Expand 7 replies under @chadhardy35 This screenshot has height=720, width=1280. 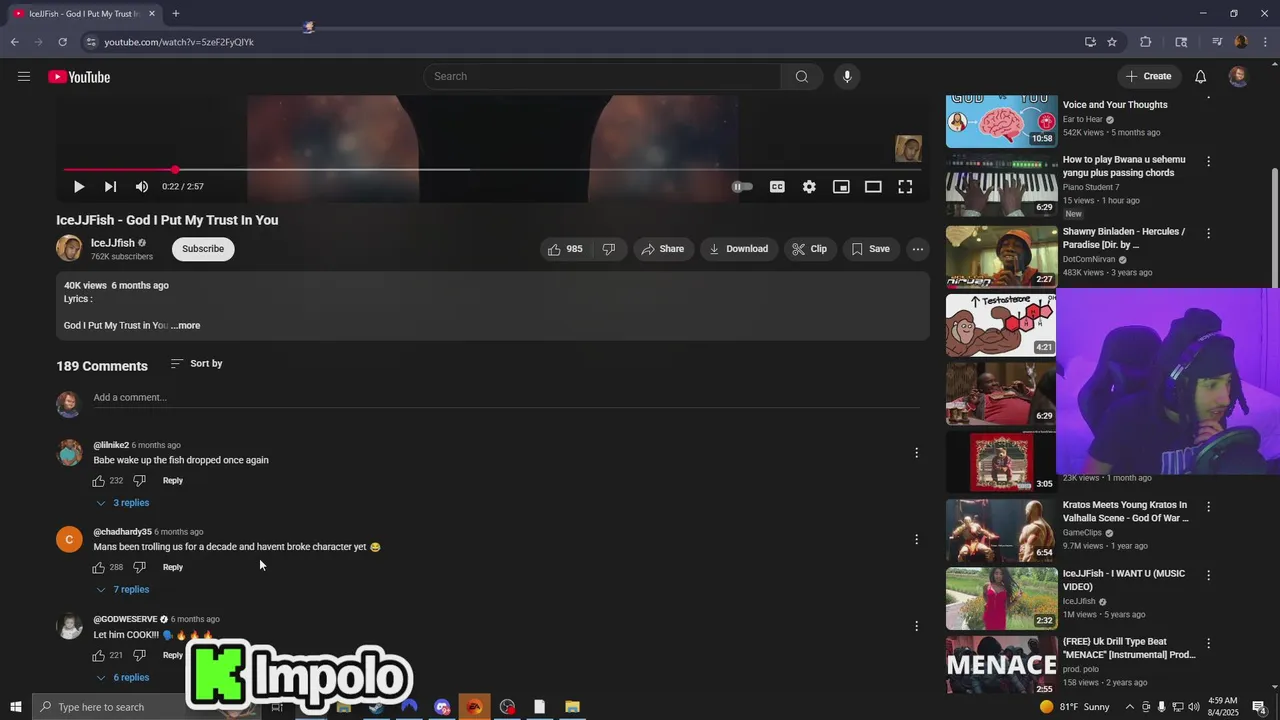123,590
